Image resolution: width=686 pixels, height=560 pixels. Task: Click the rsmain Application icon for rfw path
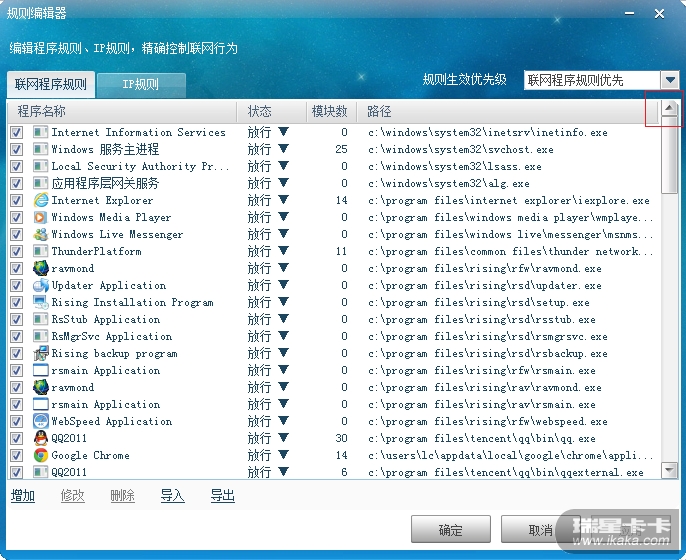[41, 371]
